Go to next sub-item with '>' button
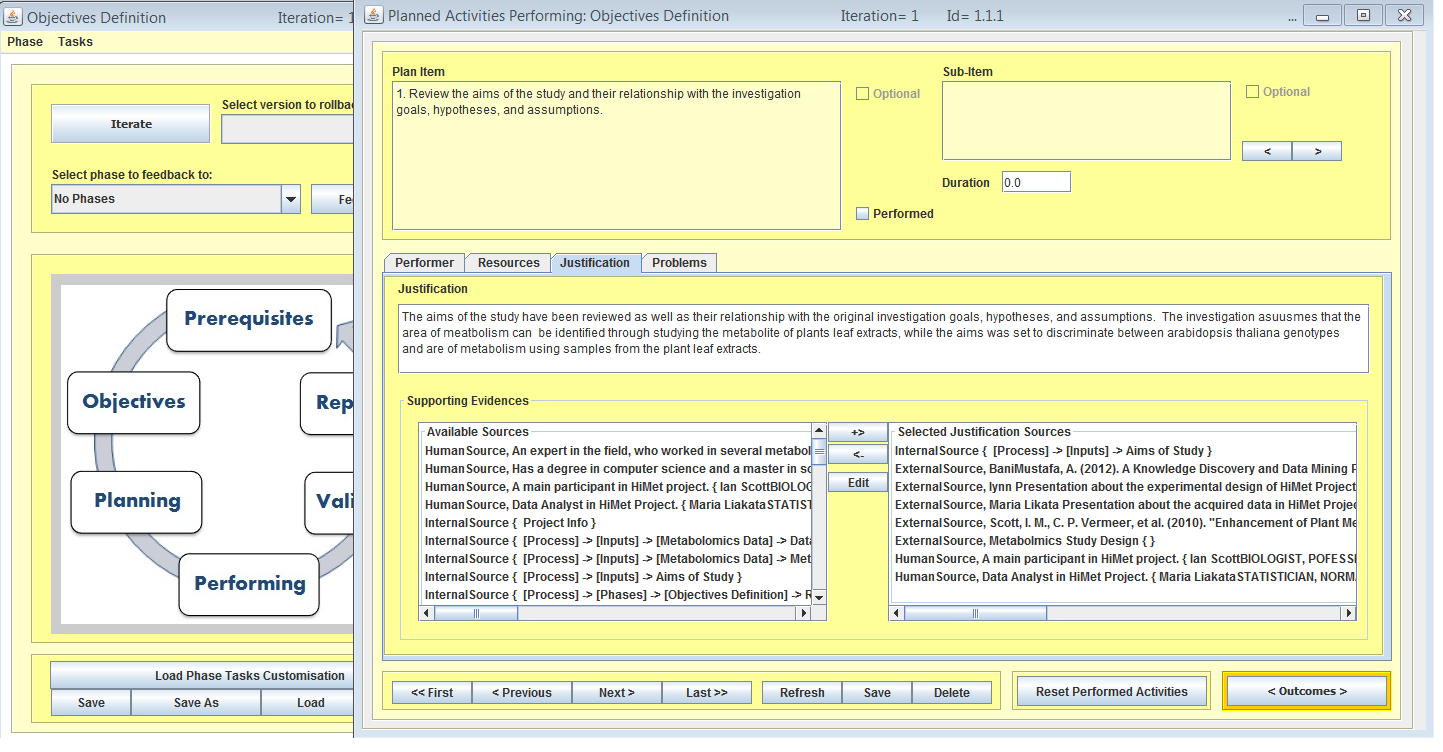This screenshot has width=1443, height=752. (1316, 151)
